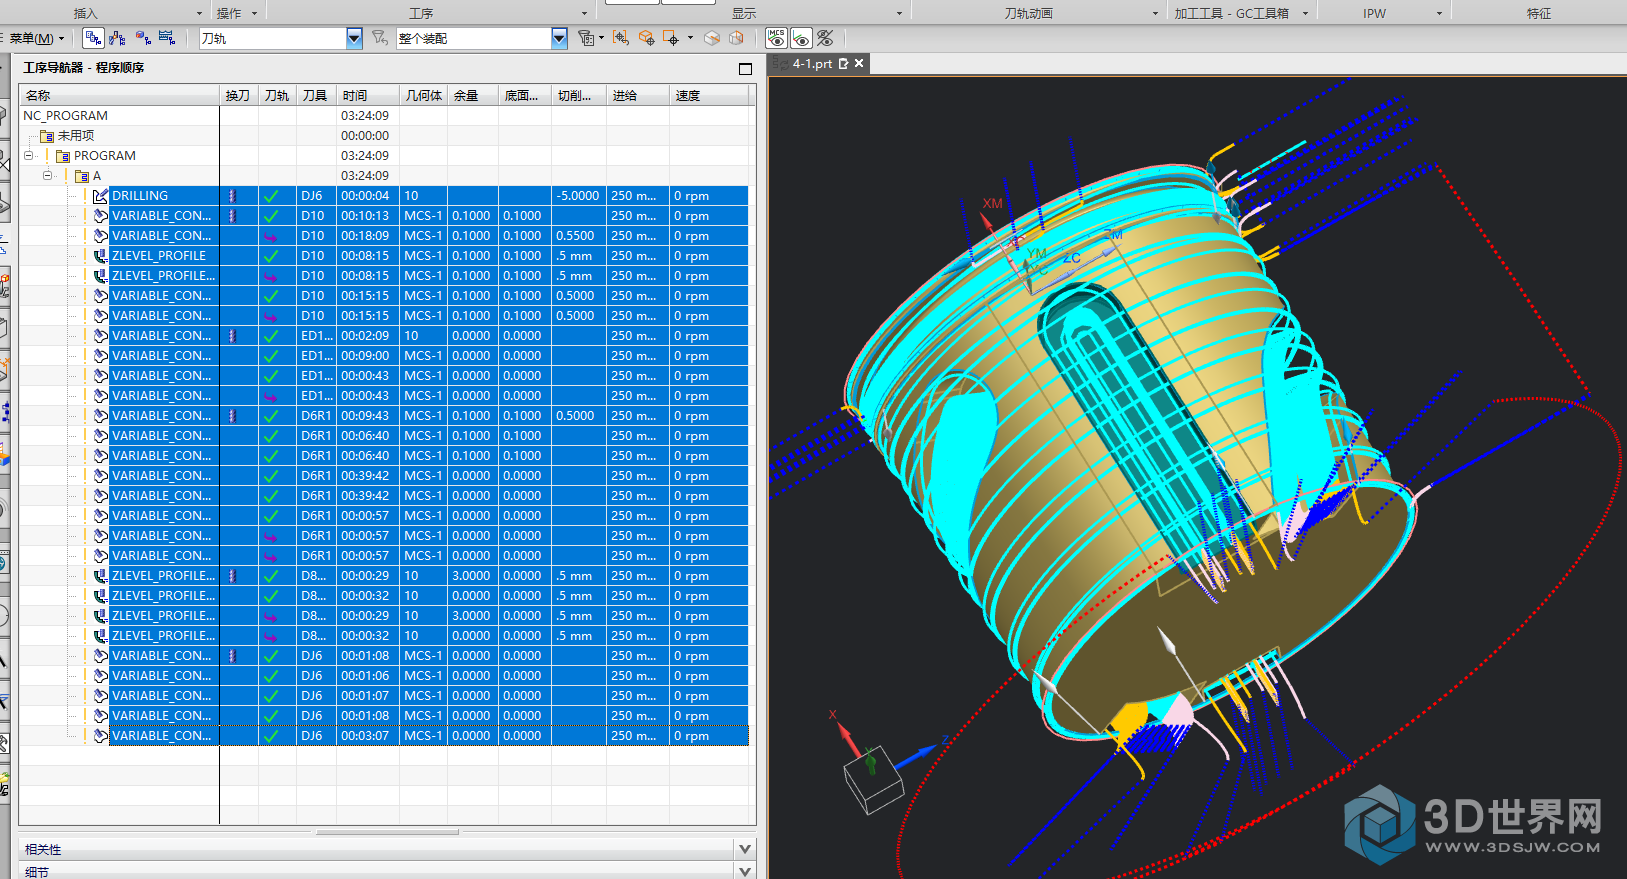This screenshot has width=1627, height=879.
Task: Toggle the coordinate axes visibility eye icon
Action: coord(801,38)
